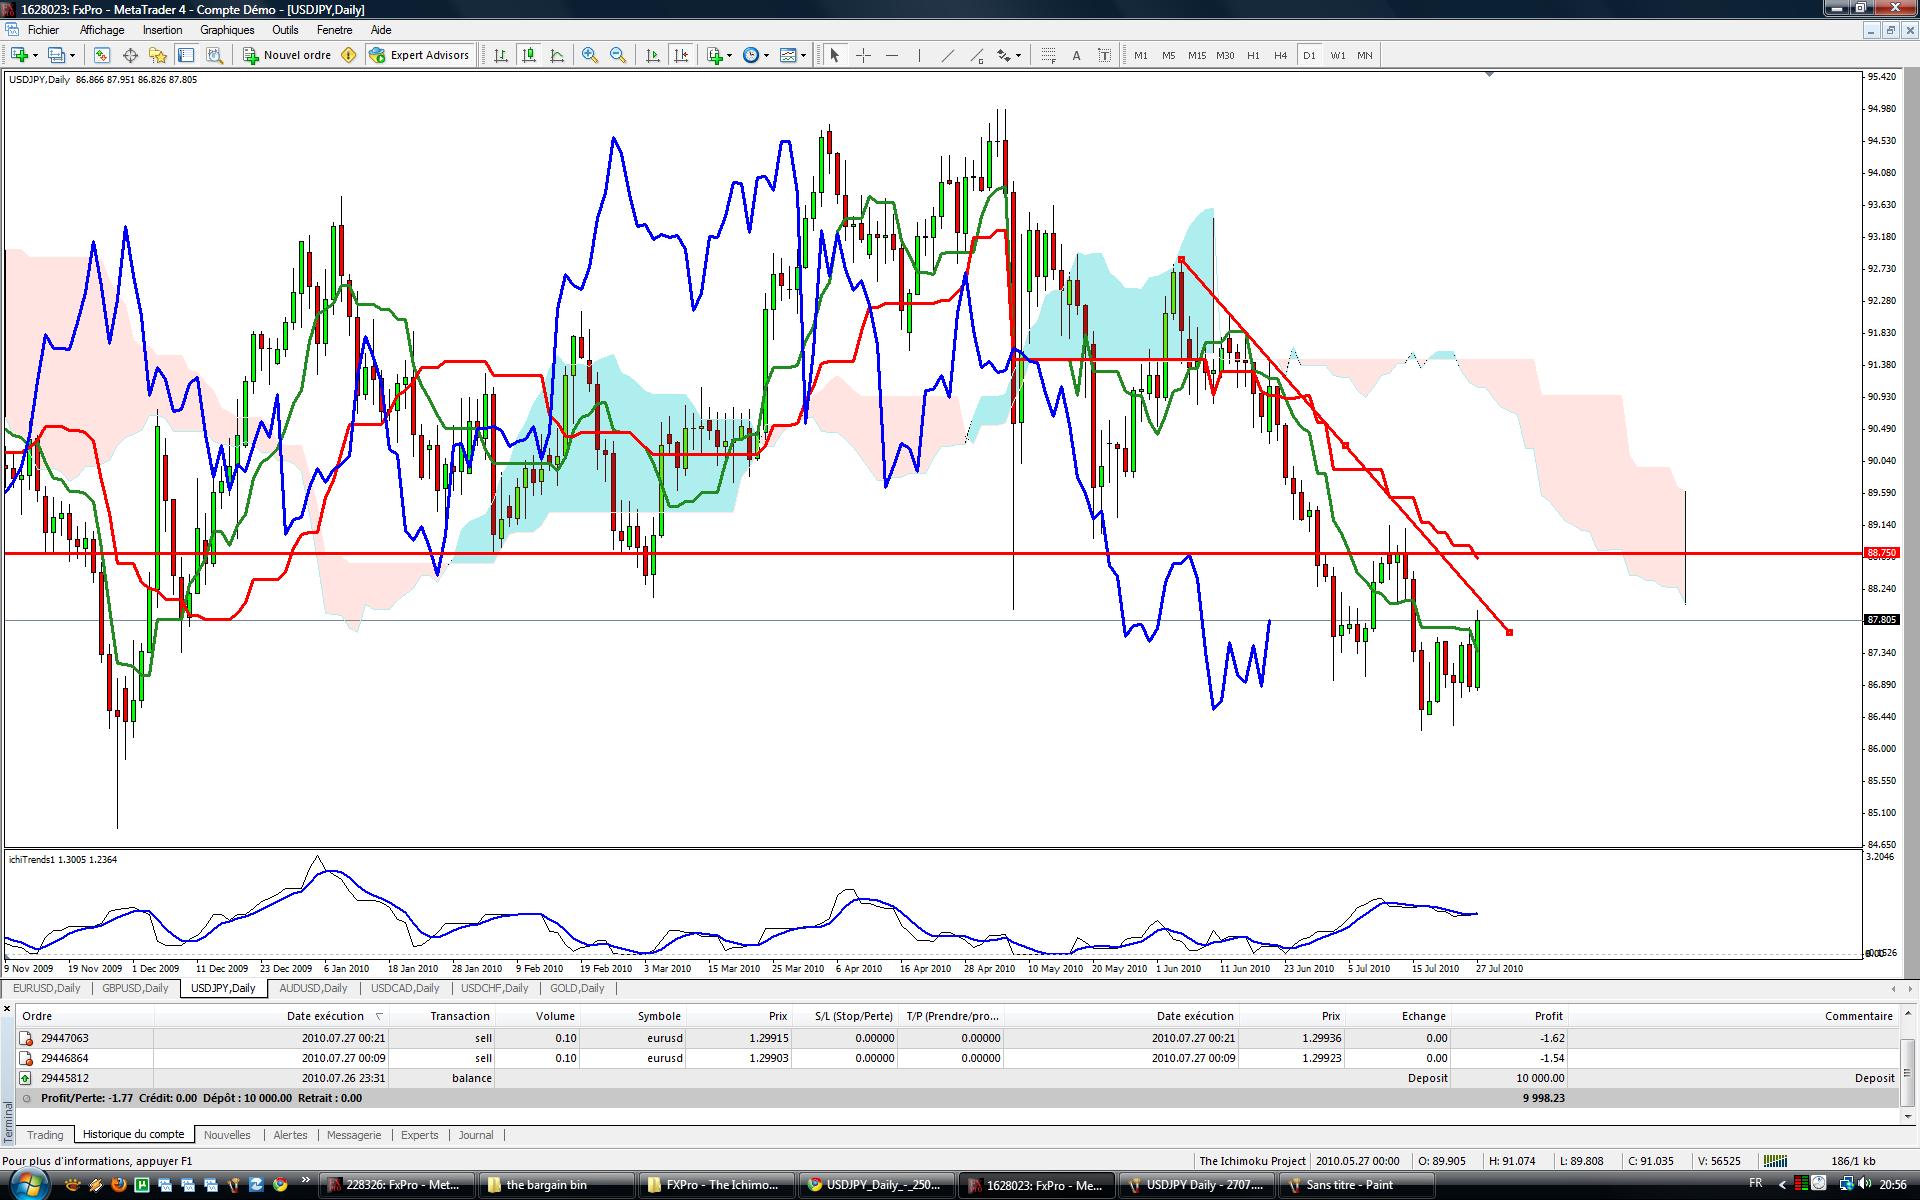This screenshot has width=1920, height=1200.
Task: Open the Sans titre - Paint taskbar item
Action: click(1349, 1185)
